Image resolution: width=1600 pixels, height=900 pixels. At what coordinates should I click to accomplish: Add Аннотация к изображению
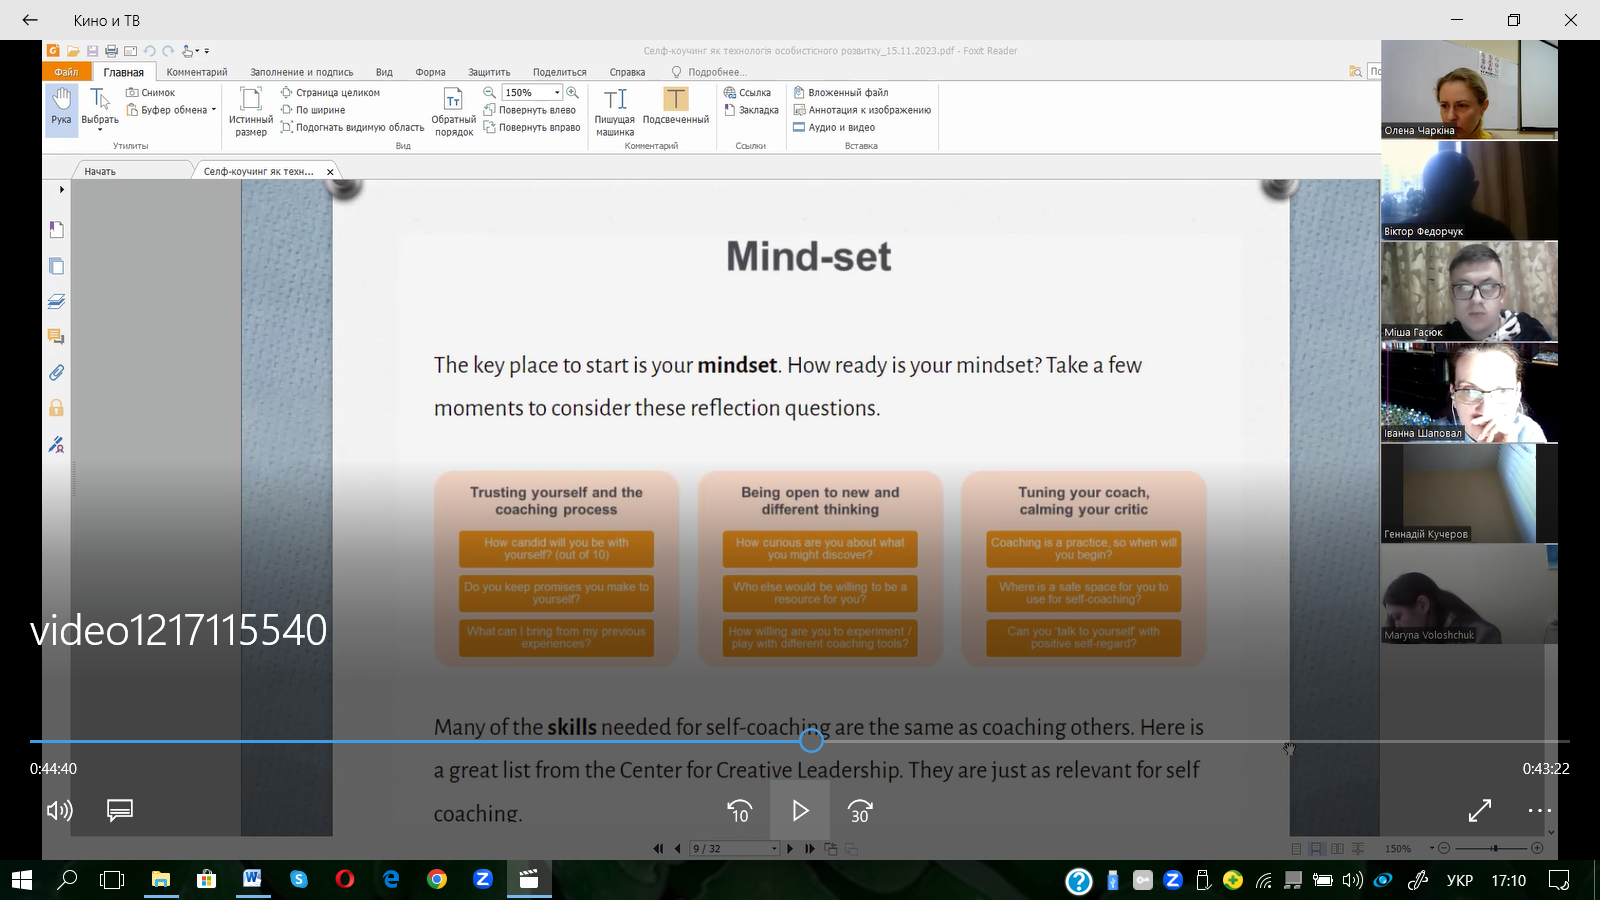coord(862,110)
